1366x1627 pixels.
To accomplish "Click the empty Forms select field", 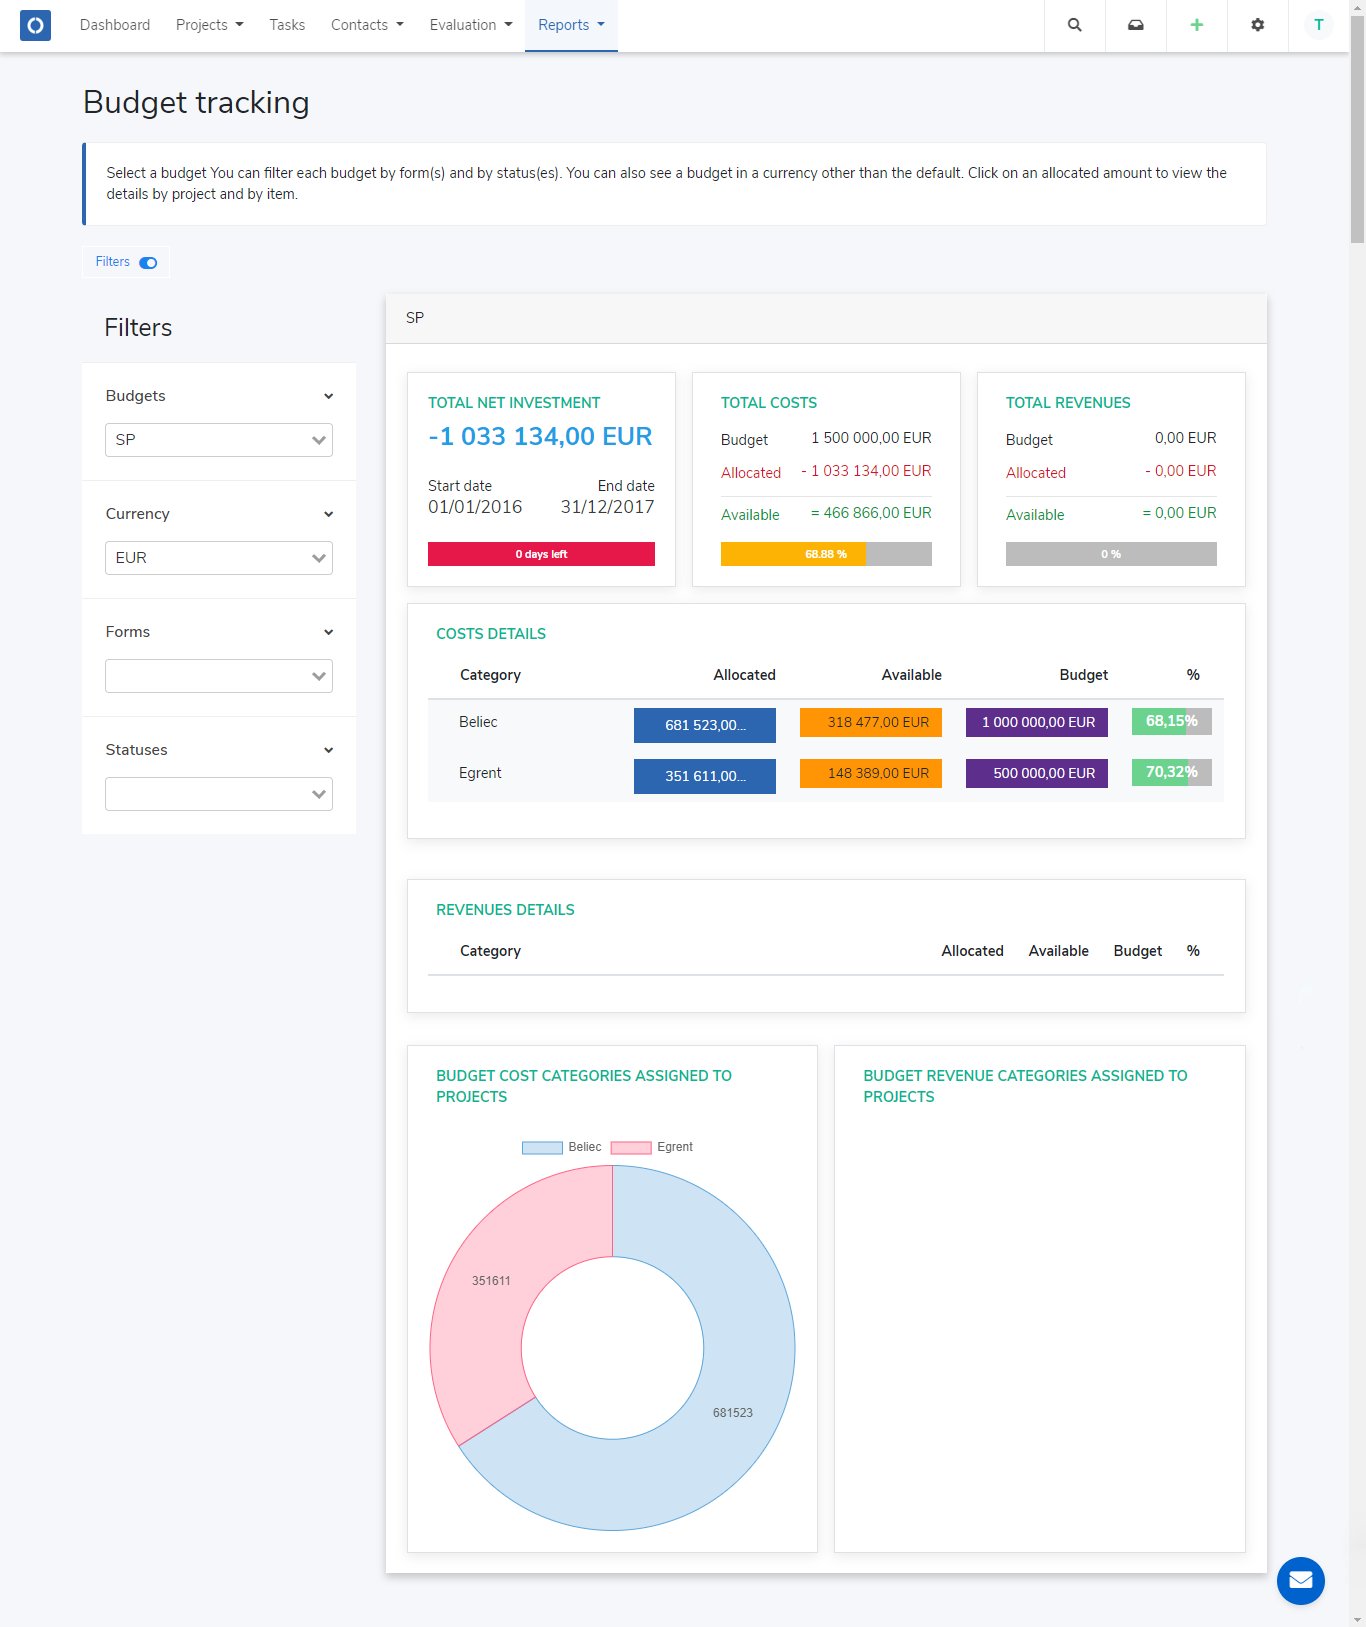I will pyautogui.click(x=218, y=676).
